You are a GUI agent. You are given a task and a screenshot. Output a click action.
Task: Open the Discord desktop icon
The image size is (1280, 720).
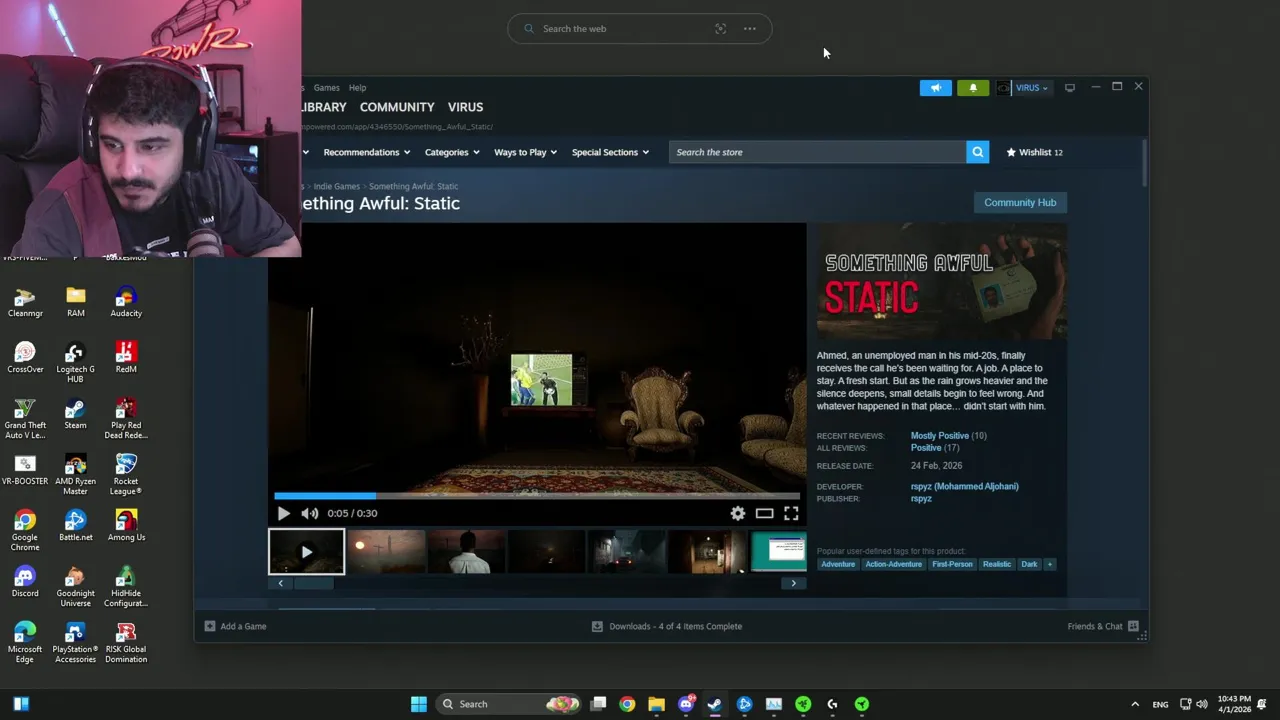[25, 582]
